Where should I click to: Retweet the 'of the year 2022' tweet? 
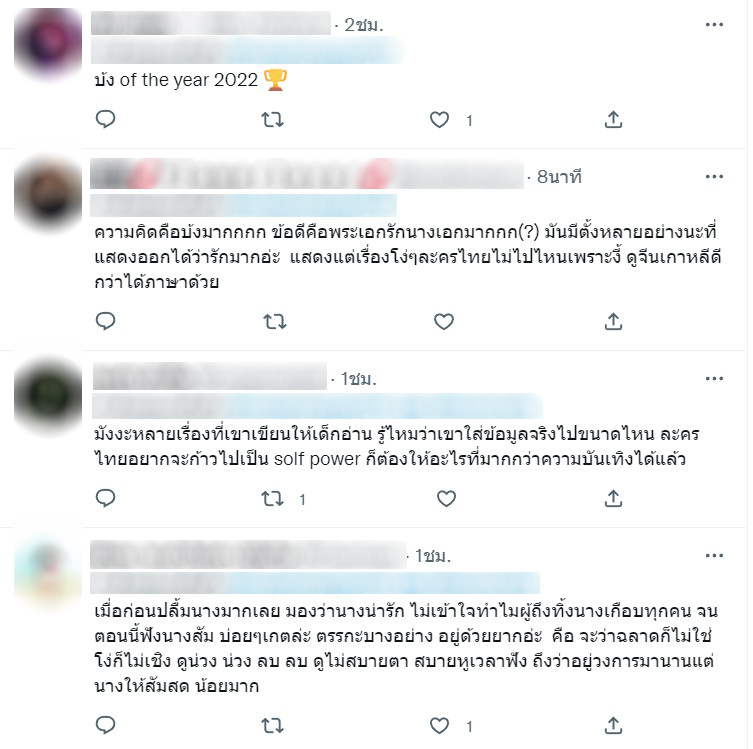tap(272, 120)
